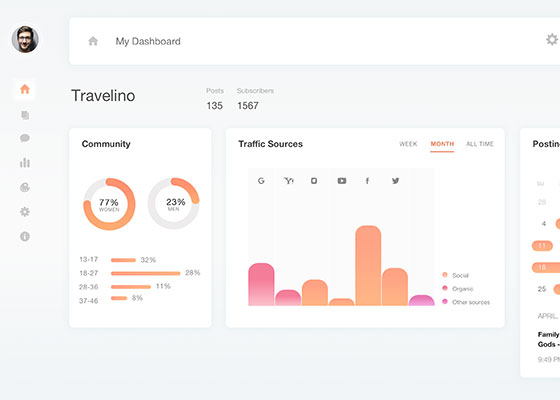The image size is (560, 400).
Task: Open the bar chart statistics icon
Action: click(x=25, y=162)
